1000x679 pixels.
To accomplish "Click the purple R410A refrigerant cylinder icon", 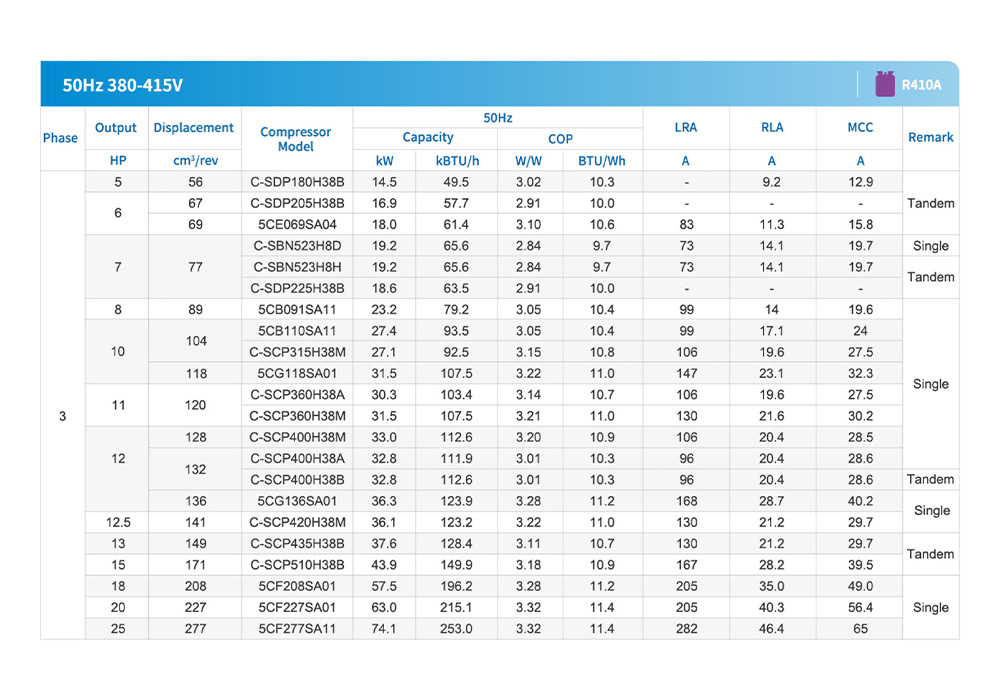I will (x=885, y=84).
